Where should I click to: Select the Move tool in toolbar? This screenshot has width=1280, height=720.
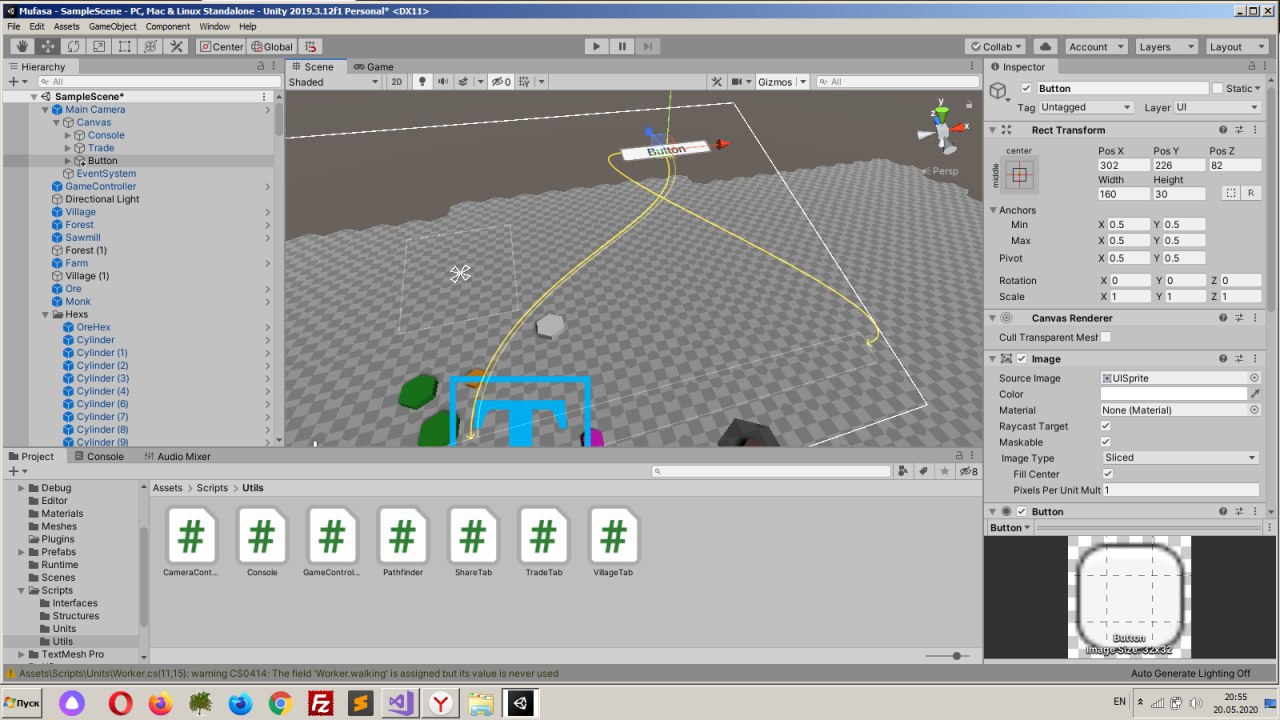(48, 47)
